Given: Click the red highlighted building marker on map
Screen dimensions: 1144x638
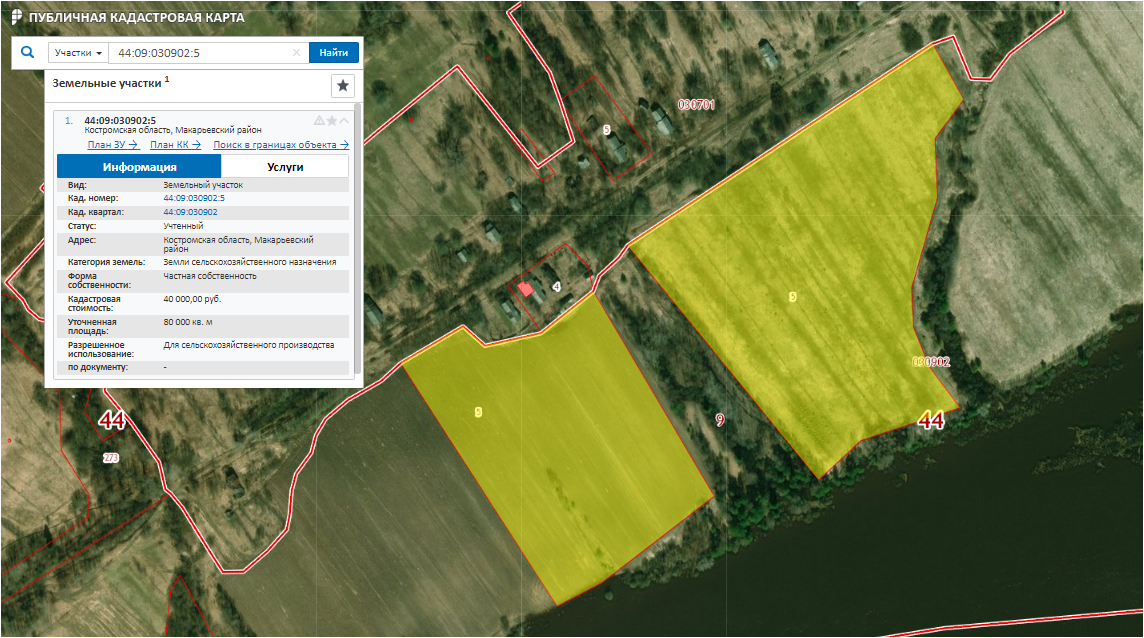Looking at the screenshot, I should [x=526, y=289].
